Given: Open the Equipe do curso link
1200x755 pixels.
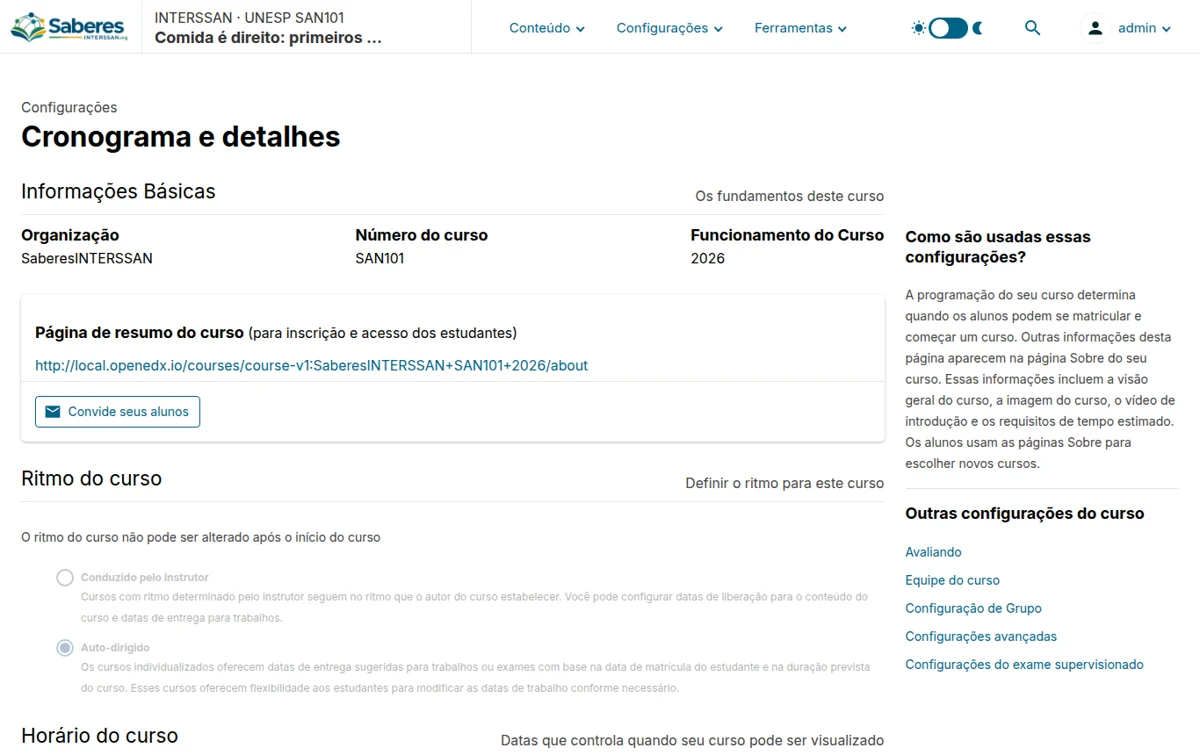Looking at the screenshot, I should 952,580.
